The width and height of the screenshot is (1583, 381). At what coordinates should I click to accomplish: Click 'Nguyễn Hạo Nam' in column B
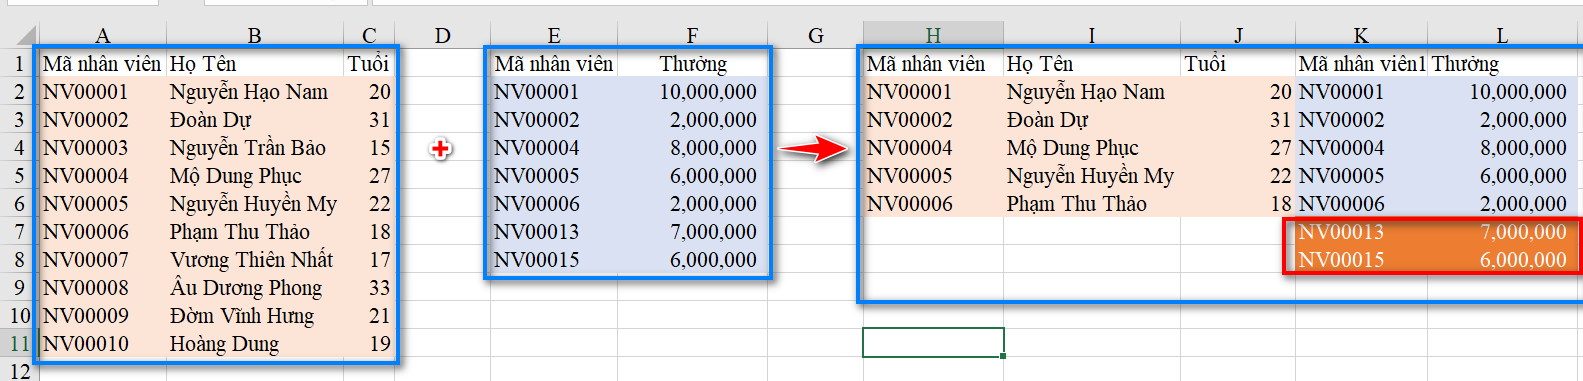click(254, 92)
